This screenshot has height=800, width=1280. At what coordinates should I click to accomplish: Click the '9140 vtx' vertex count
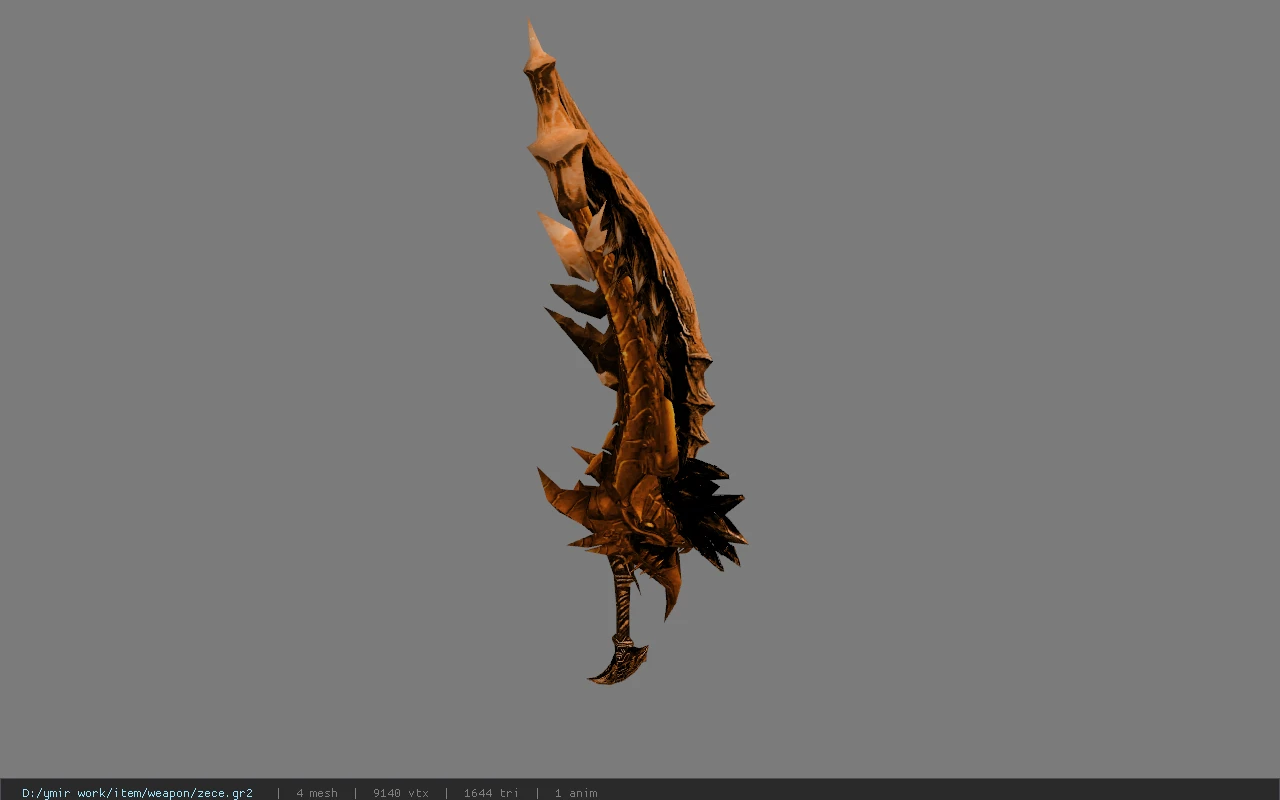(401, 793)
